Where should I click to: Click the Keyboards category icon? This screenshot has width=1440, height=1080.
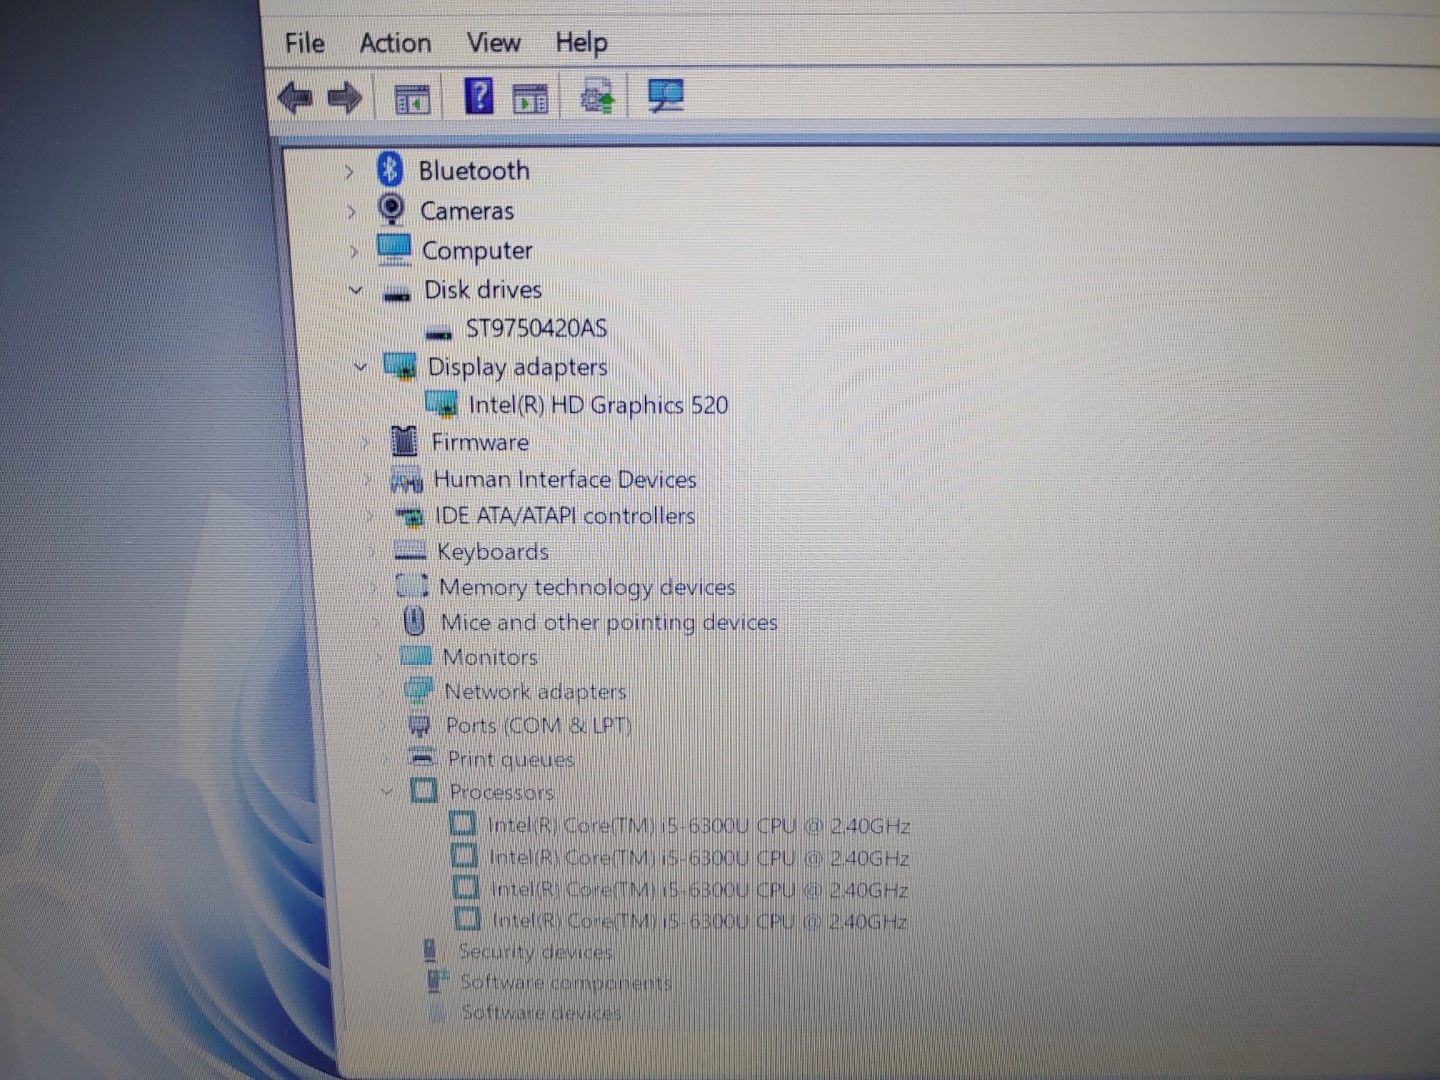pos(410,550)
